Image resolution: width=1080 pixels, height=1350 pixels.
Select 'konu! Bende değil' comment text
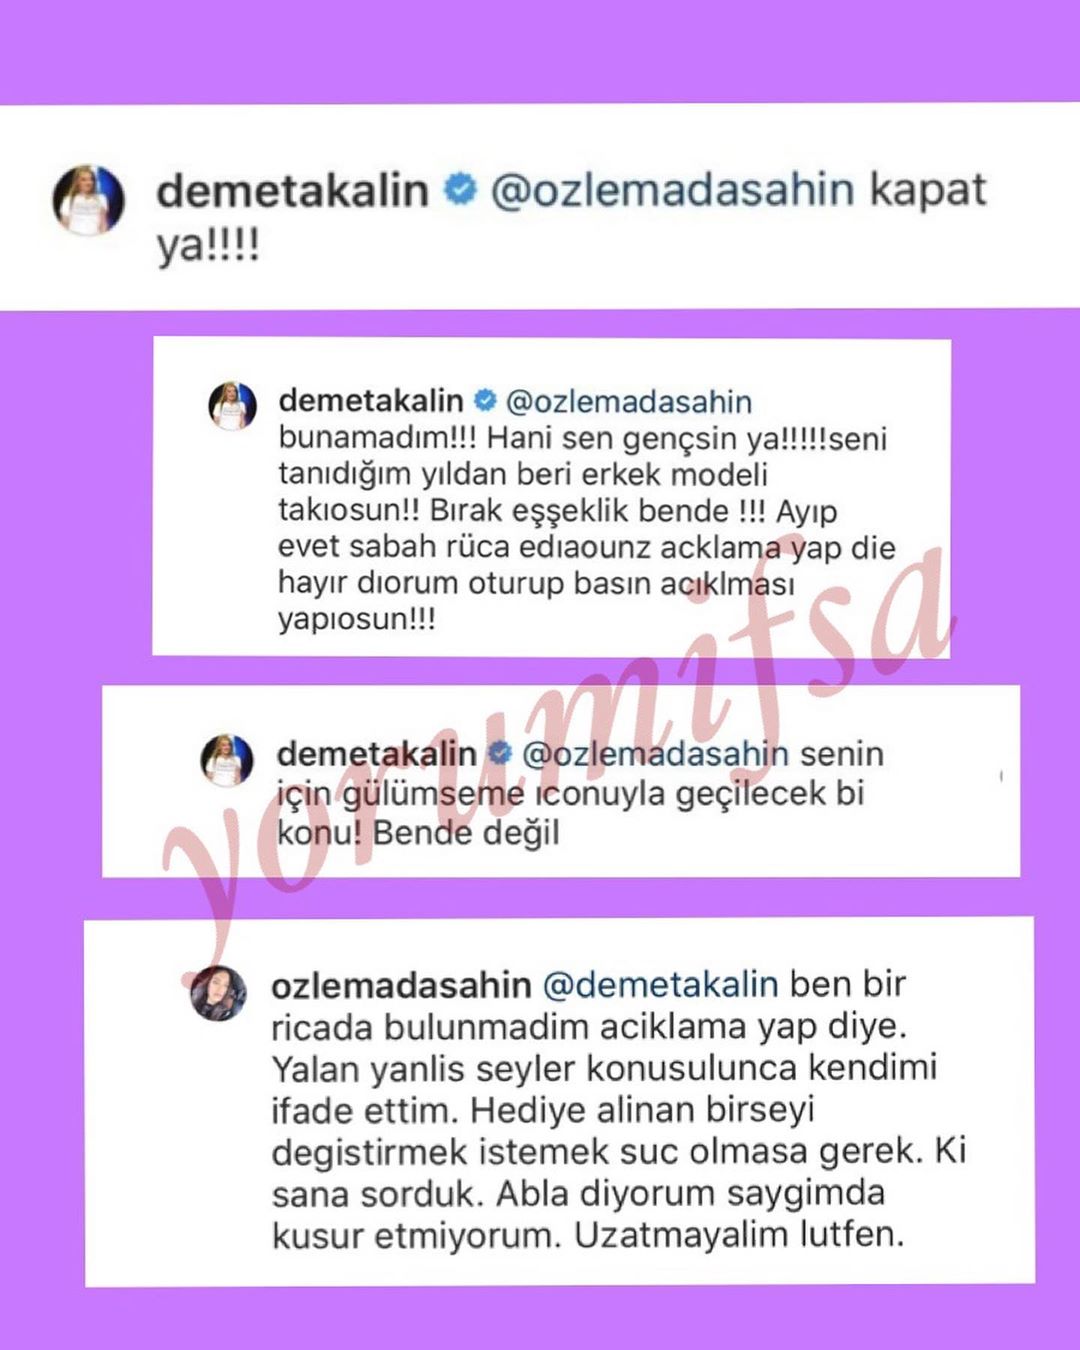(418, 833)
